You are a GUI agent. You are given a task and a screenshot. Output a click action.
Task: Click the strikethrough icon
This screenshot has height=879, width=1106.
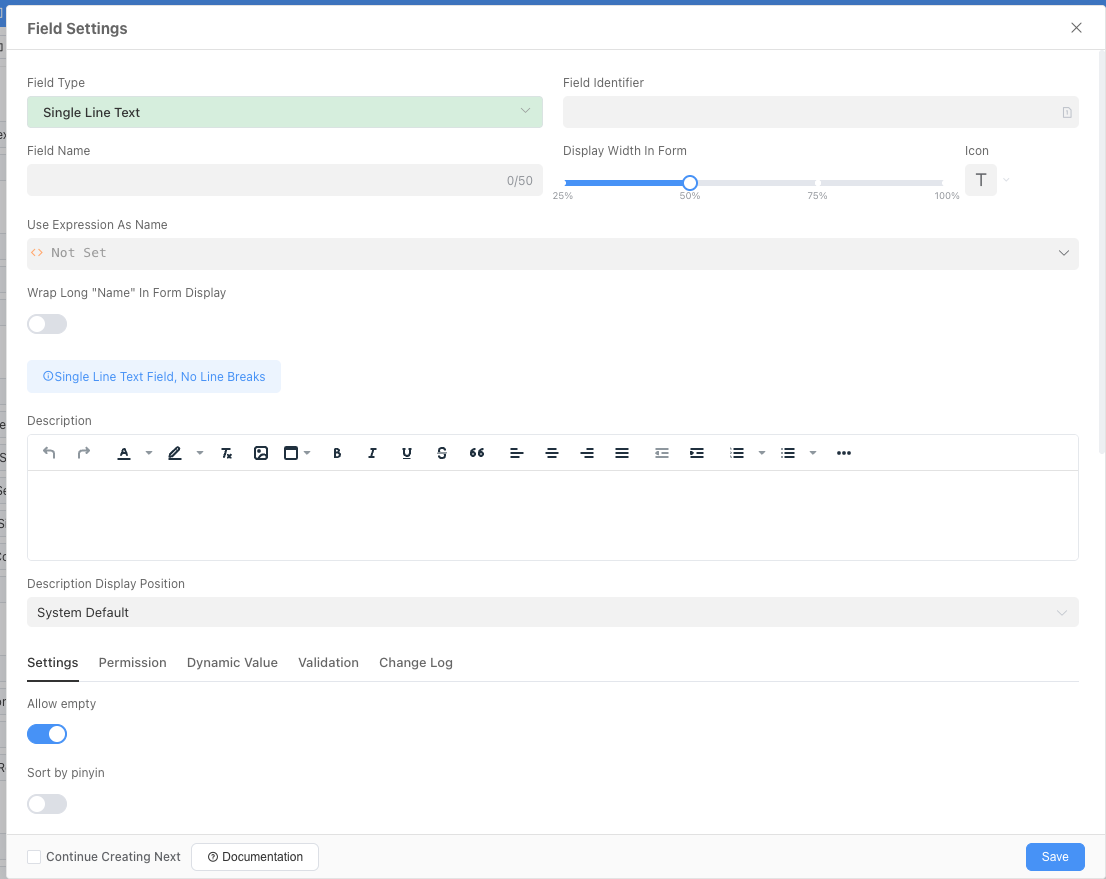(442, 453)
